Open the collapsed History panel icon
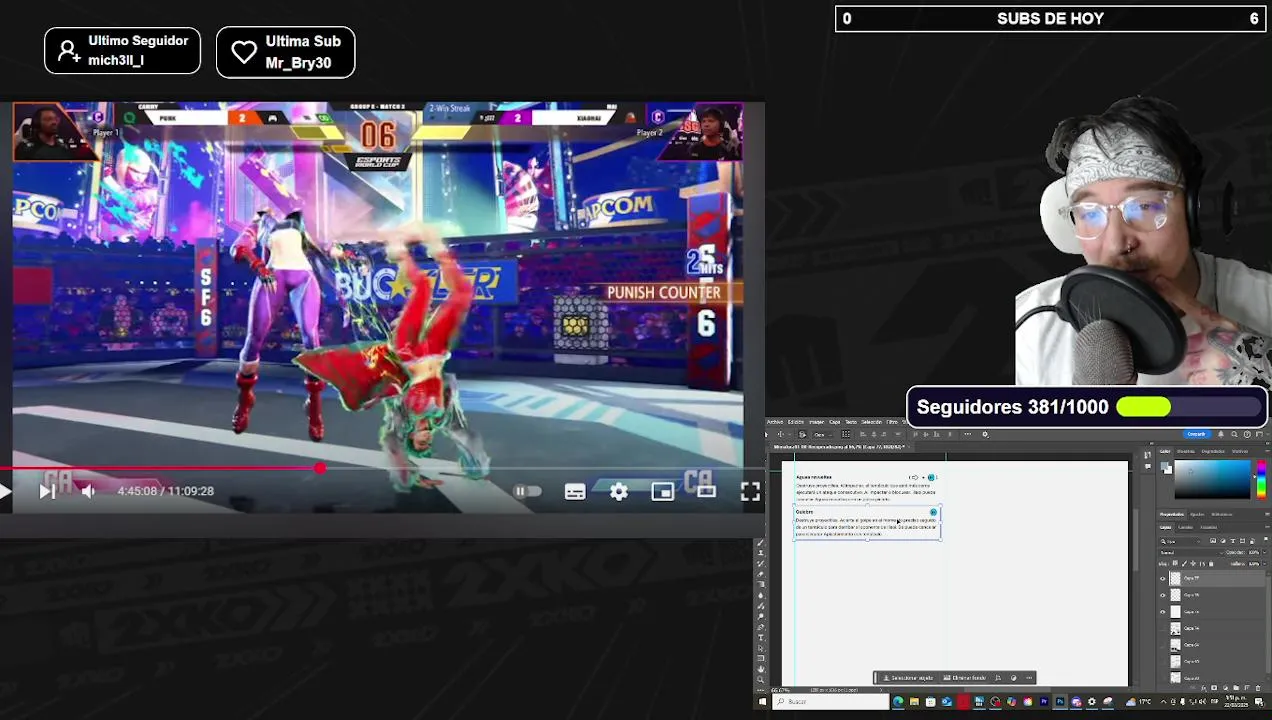The image size is (1272, 720). click(x=1147, y=455)
